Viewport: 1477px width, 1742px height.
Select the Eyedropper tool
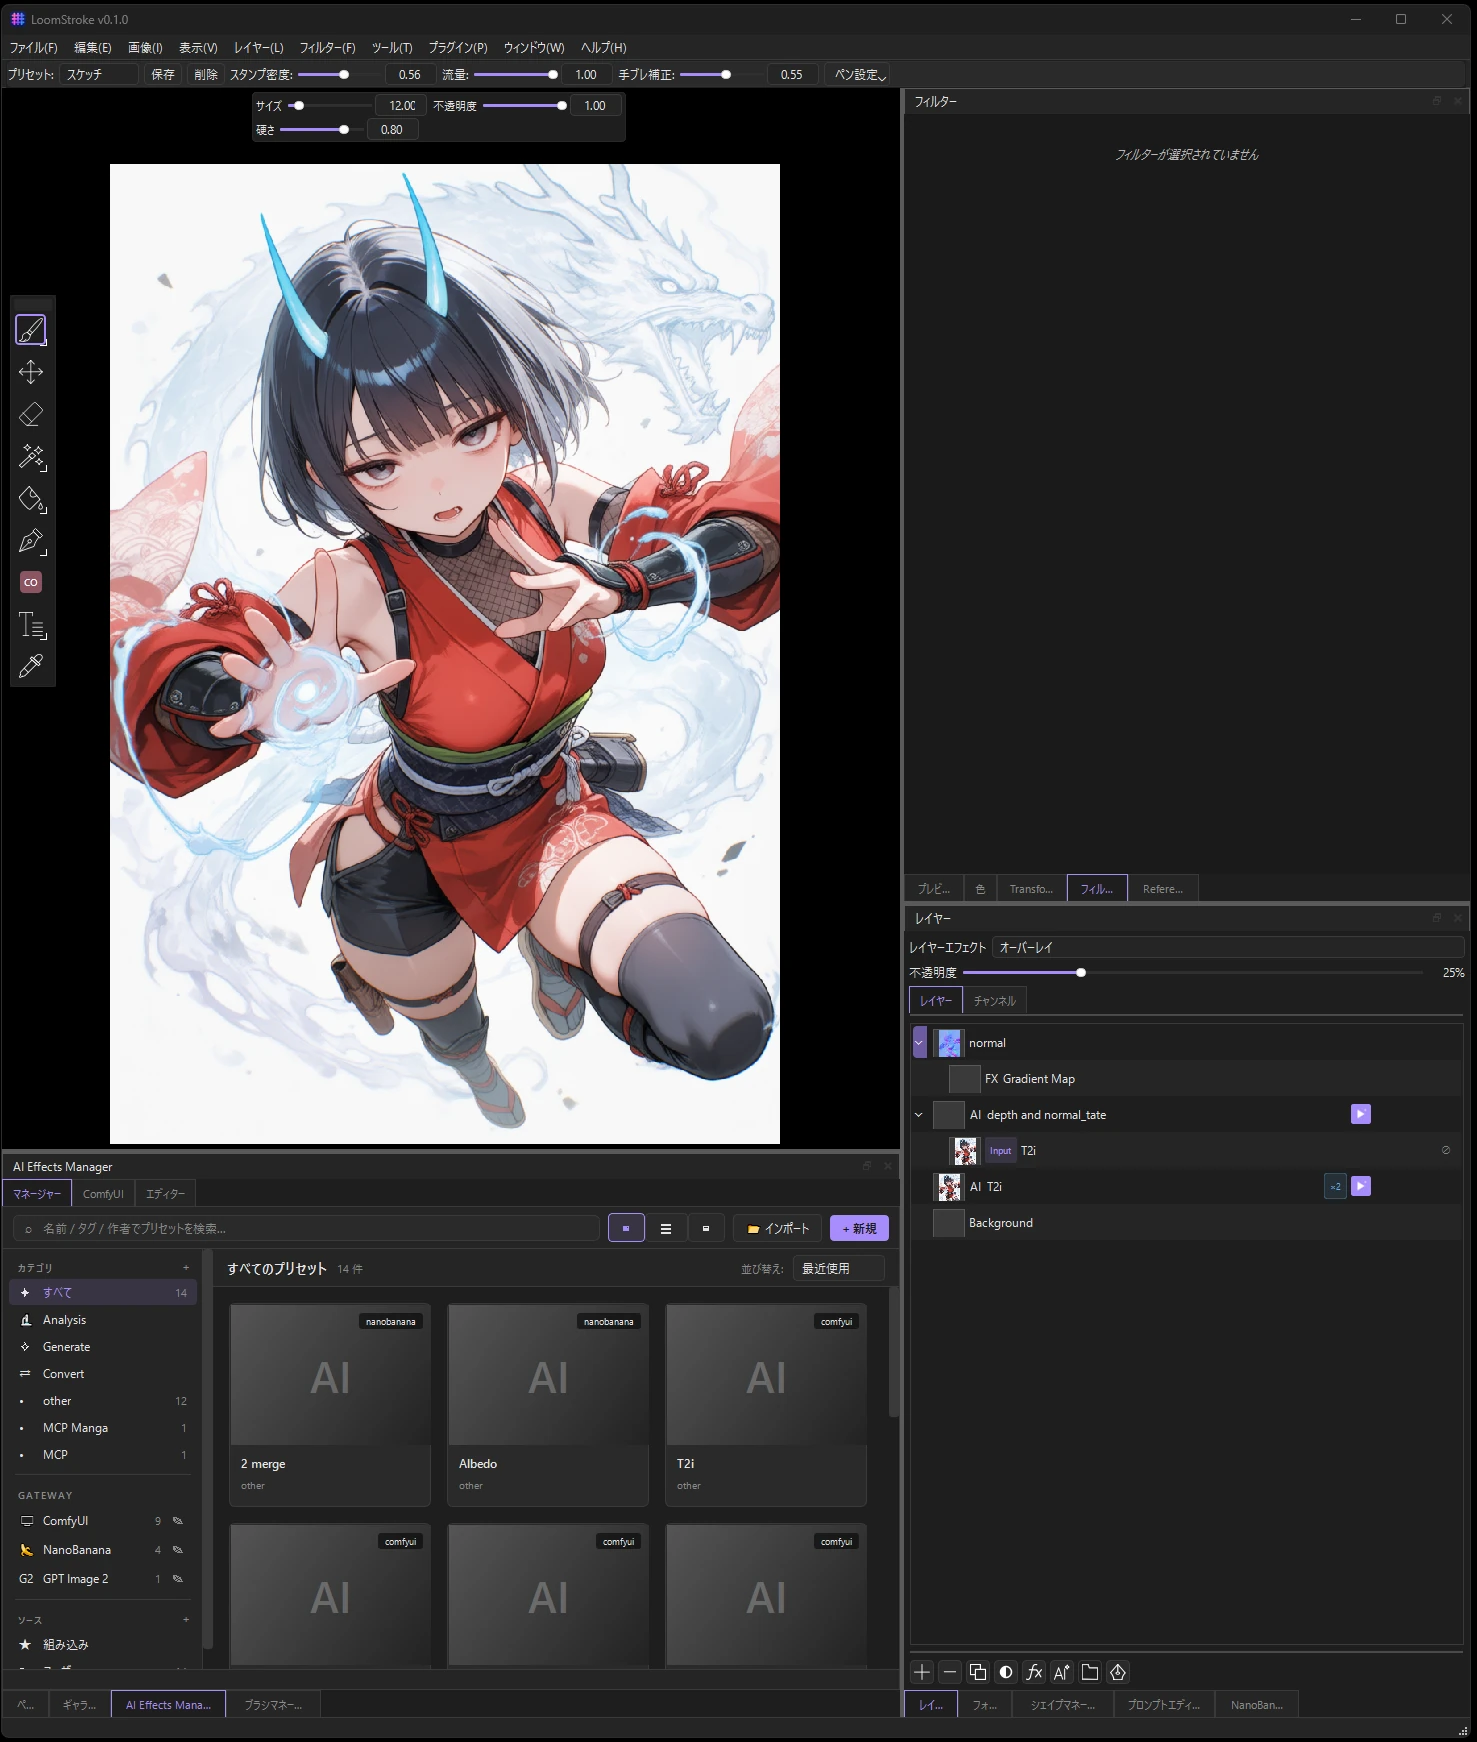tap(31, 666)
